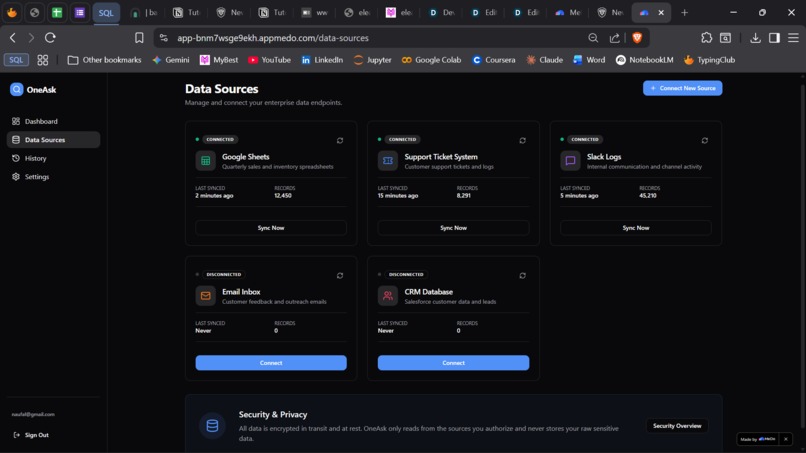The height and width of the screenshot is (453, 806).
Task: Click the SQL bookmark button
Action: point(16,60)
